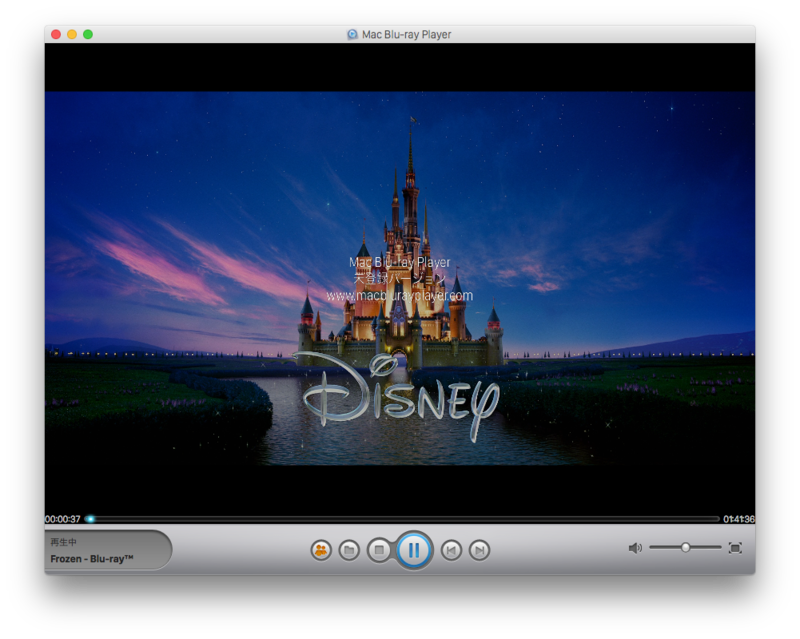Click the middle of the seek bar

pyautogui.click(x=402, y=519)
